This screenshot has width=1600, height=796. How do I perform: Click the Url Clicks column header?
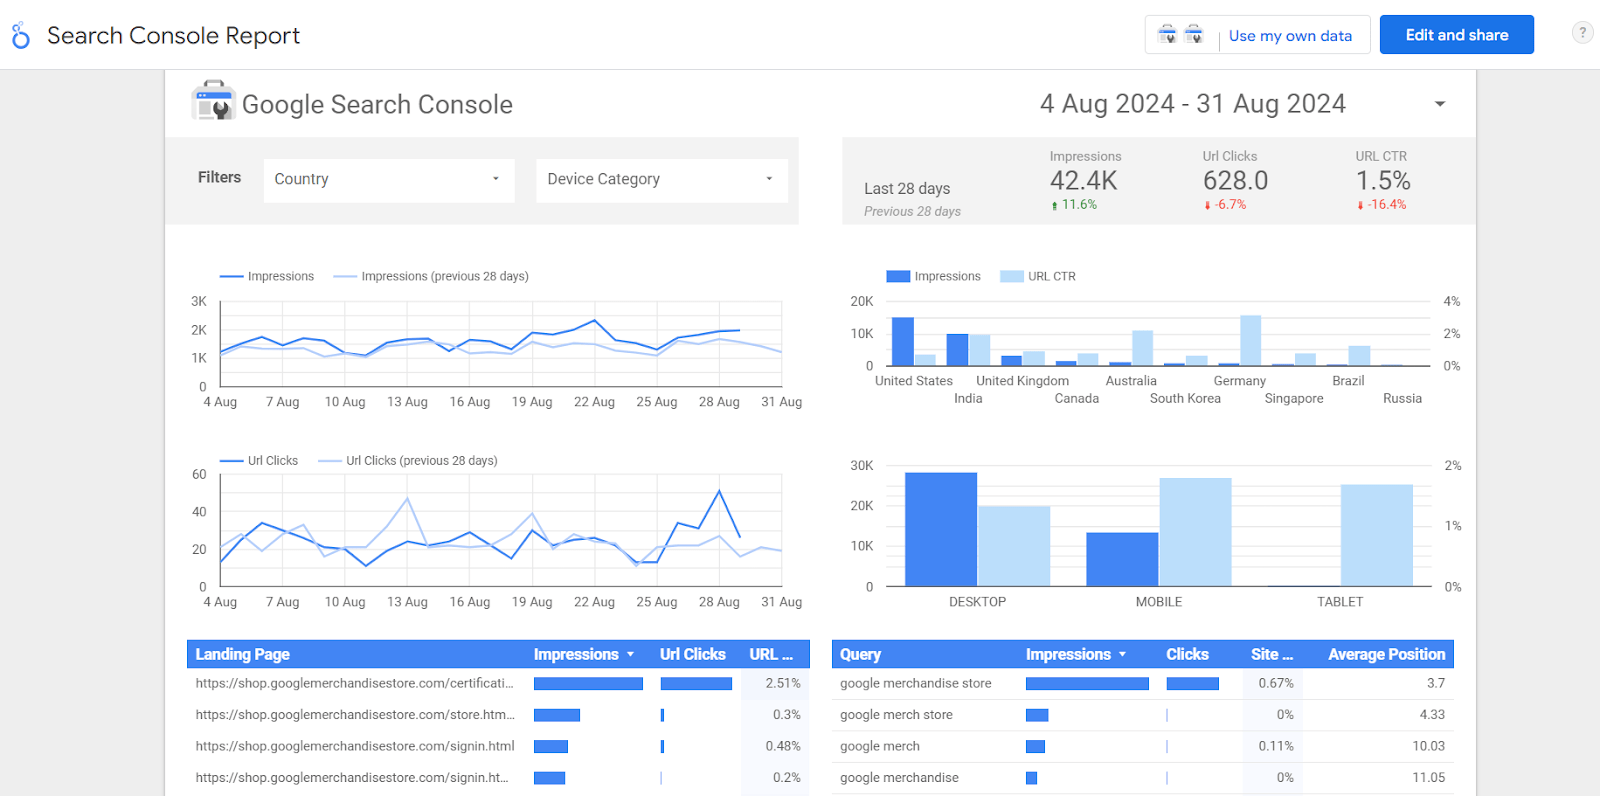click(x=692, y=655)
